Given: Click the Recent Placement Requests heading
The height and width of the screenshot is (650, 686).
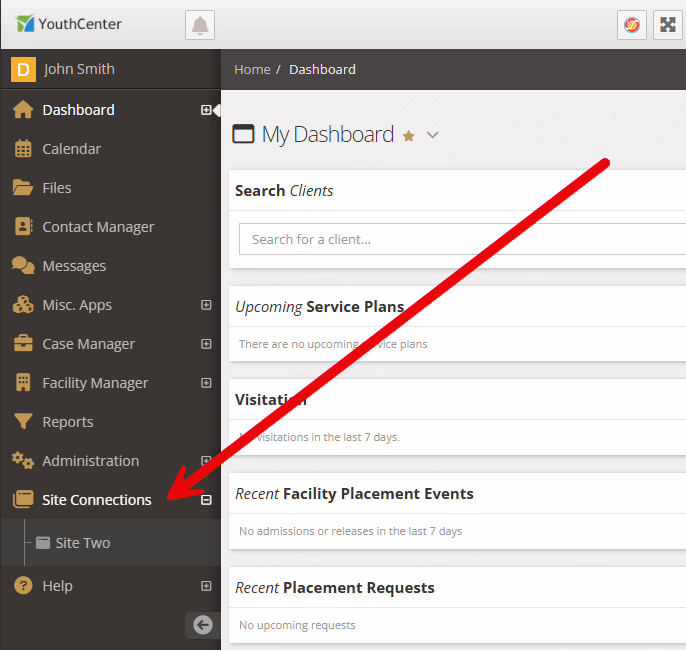Looking at the screenshot, I should pyautogui.click(x=335, y=587).
